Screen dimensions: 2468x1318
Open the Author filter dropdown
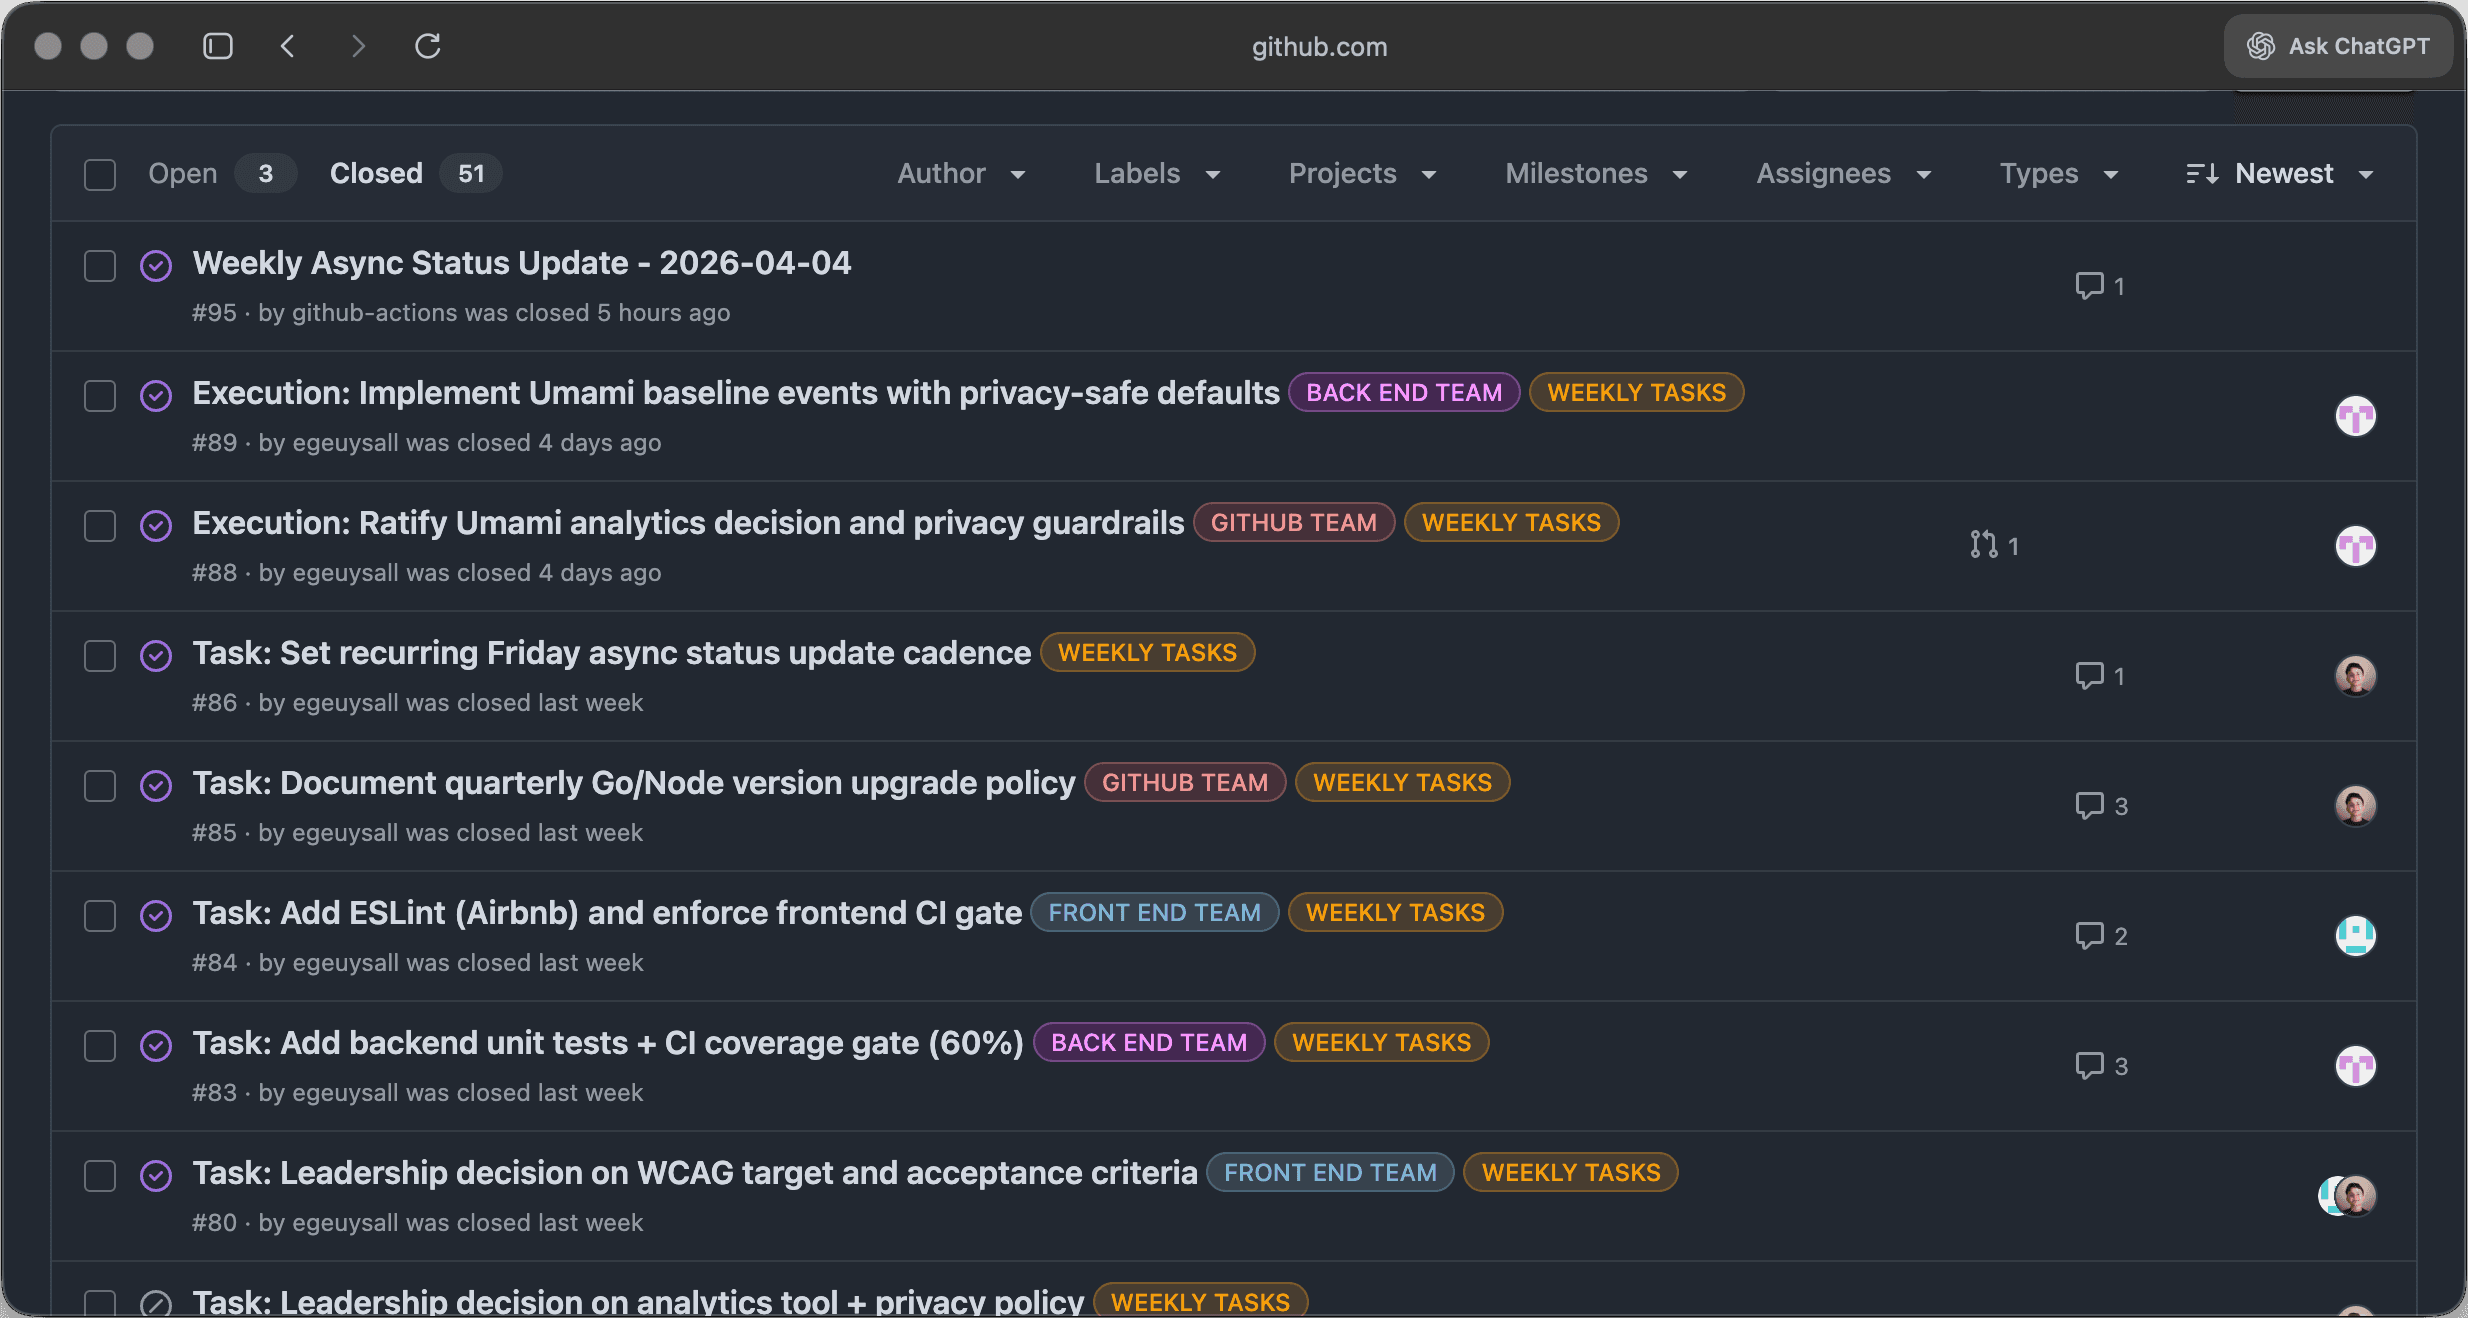960,173
